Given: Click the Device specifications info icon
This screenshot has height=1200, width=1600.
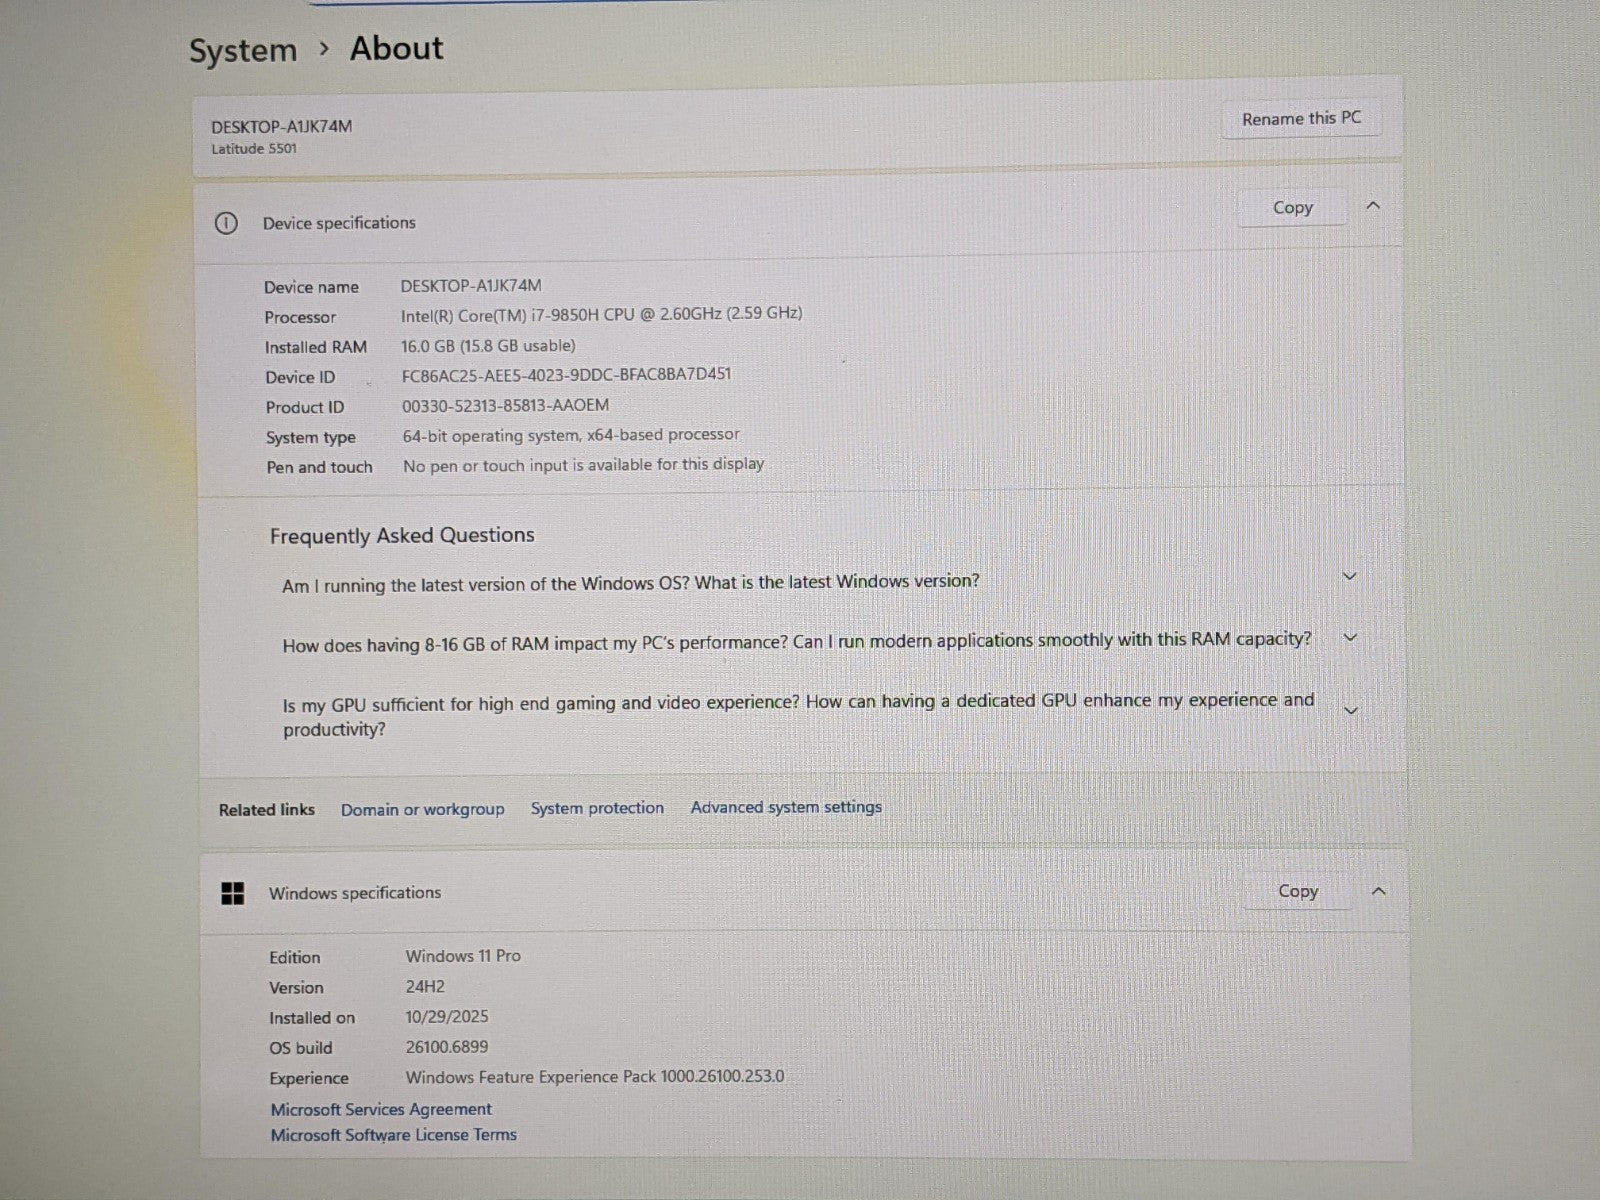Looking at the screenshot, I should [226, 223].
